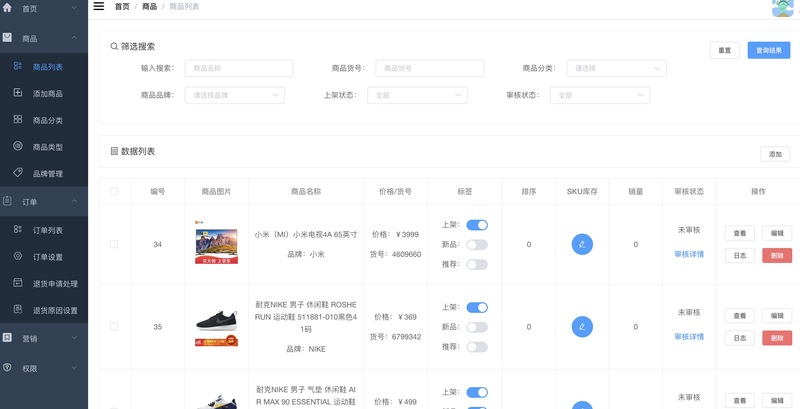Click the home icon in sidebar
This screenshot has height=409, width=800.
pyautogui.click(x=7, y=8)
